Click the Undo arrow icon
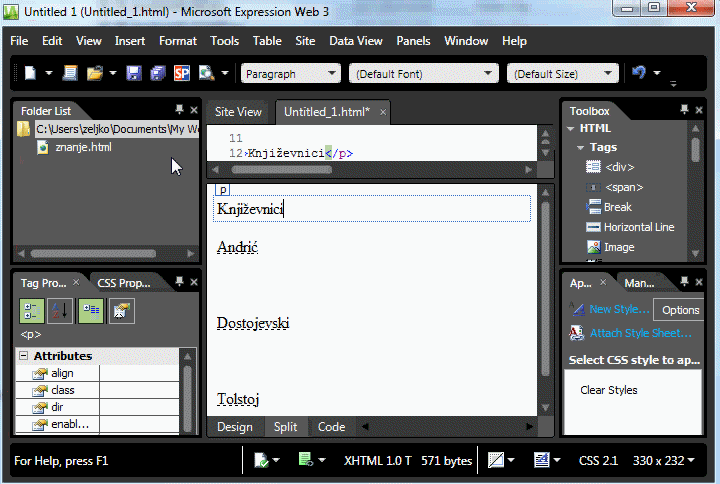The height and width of the screenshot is (484, 720). click(x=639, y=73)
